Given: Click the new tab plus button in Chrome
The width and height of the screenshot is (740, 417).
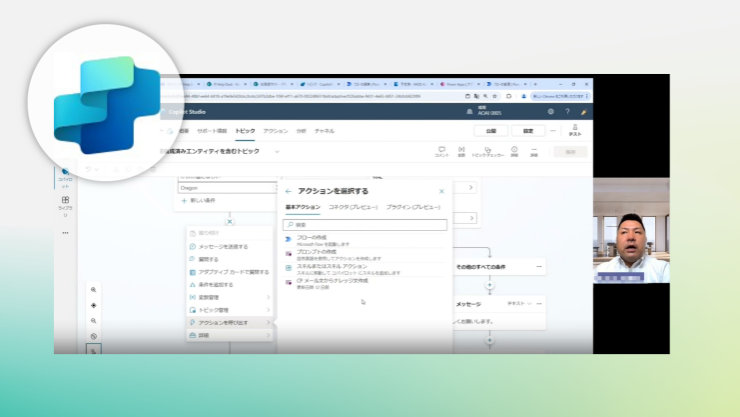Looking at the screenshot, I should (535, 84).
